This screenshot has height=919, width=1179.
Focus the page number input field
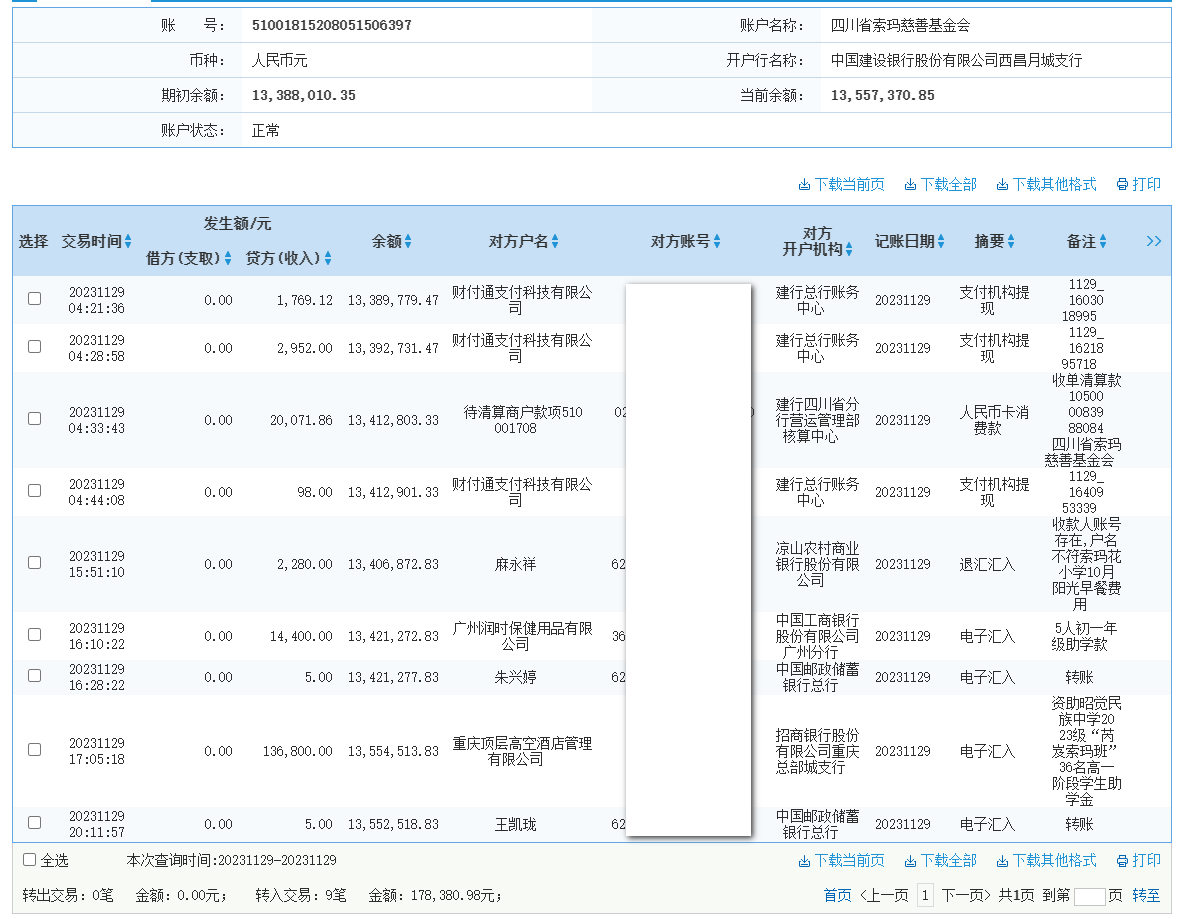tap(1090, 896)
